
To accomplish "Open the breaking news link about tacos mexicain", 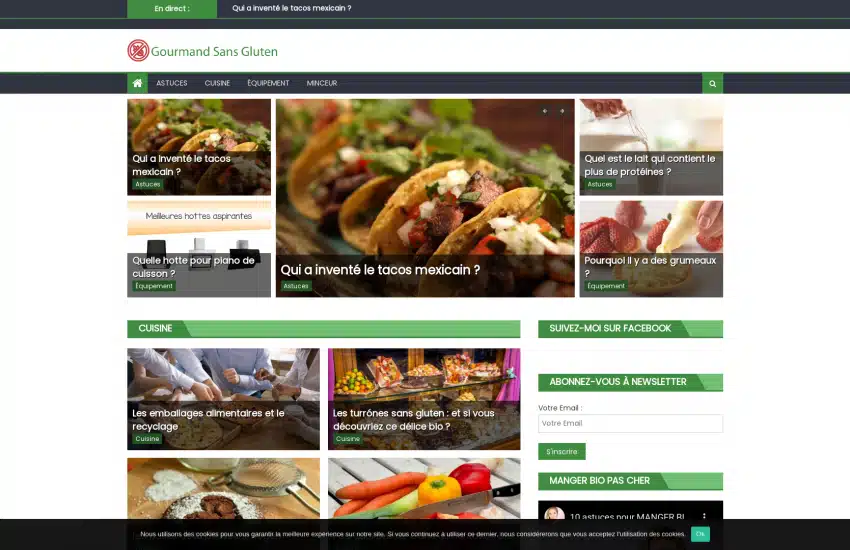I will click(x=291, y=8).
